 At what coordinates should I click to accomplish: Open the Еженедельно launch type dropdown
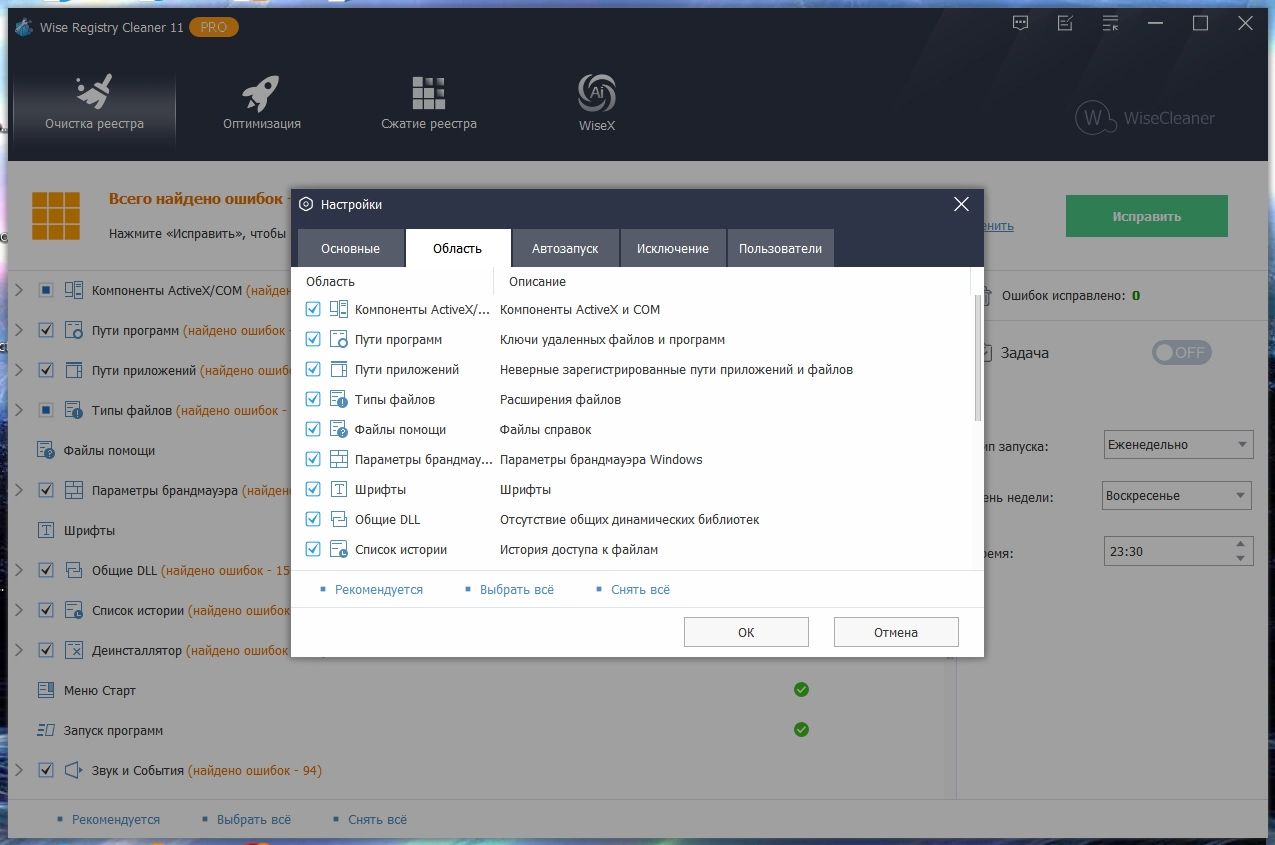tap(1178, 444)
